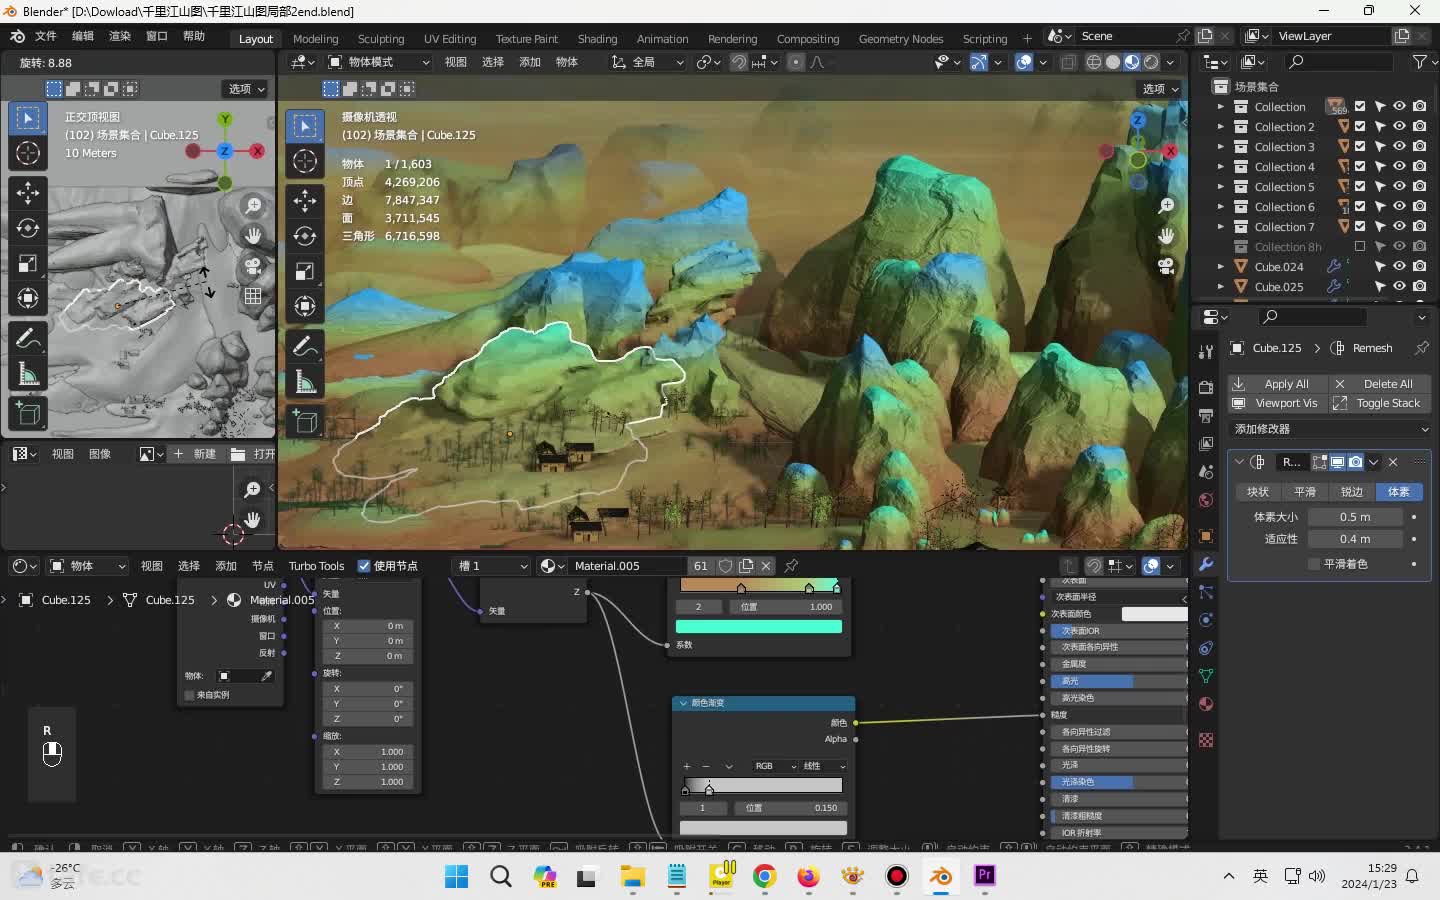Collapse the Remesh modifier panel
Viewport: 1440px width, 900px height.
(x=1240, y=462)
